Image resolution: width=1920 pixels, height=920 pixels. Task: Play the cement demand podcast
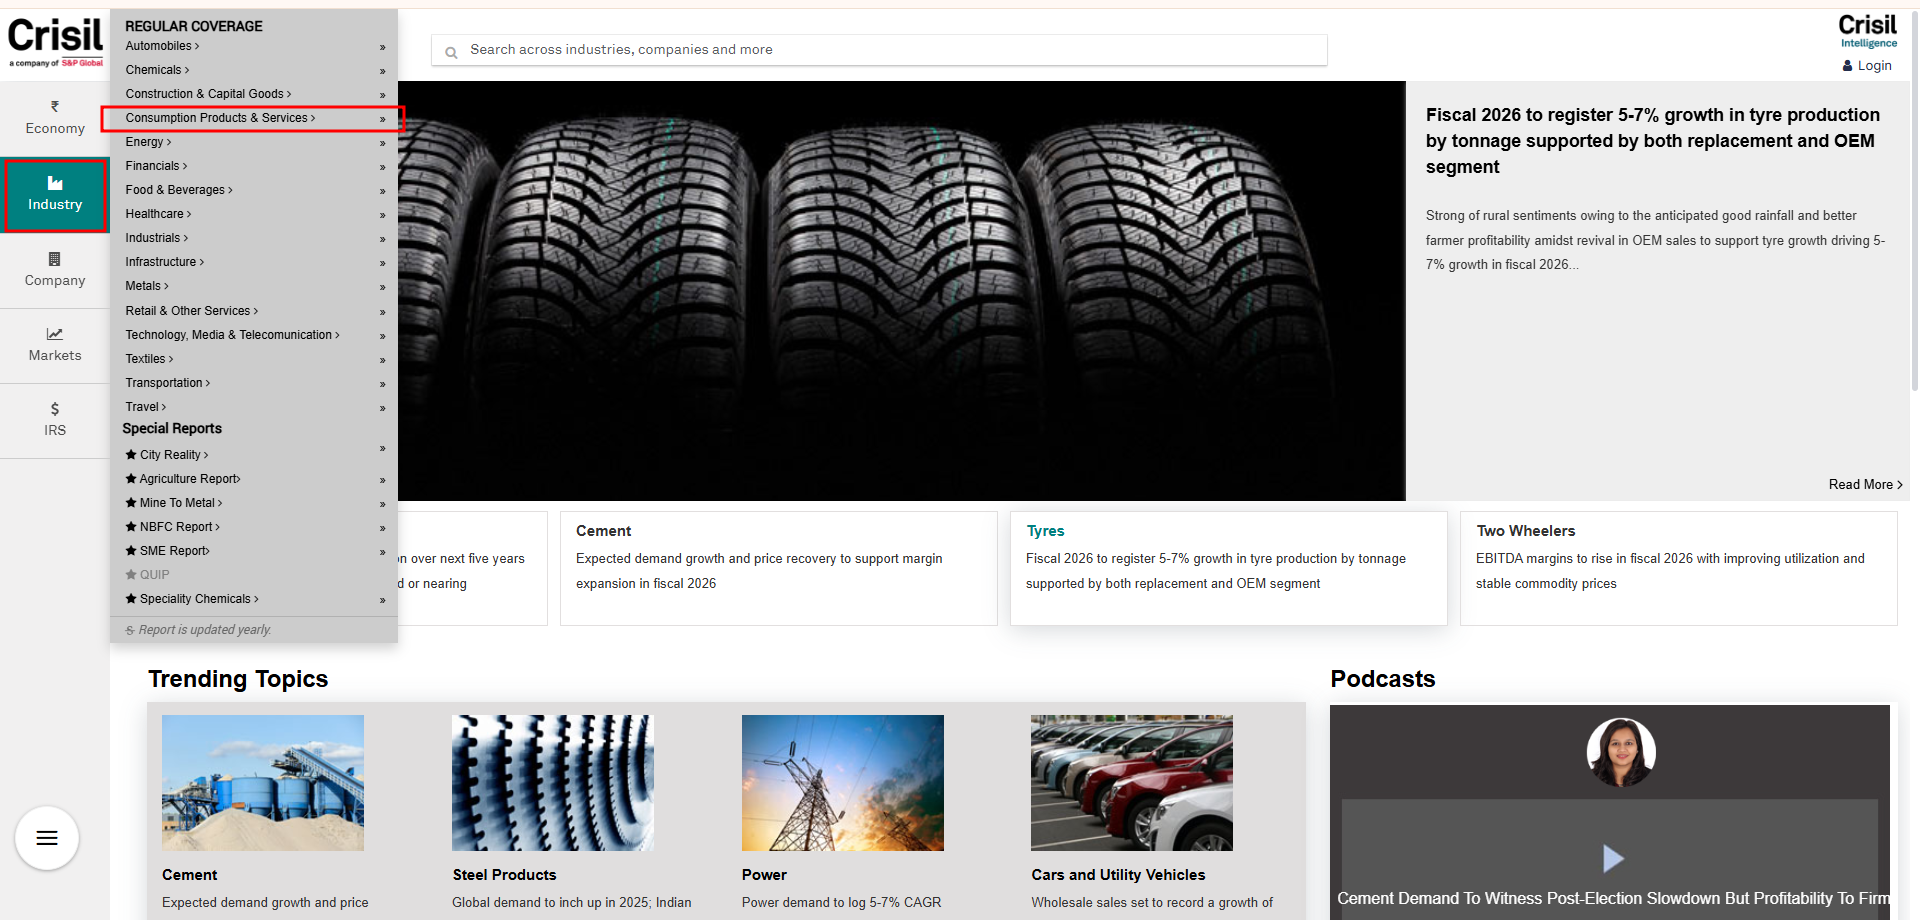(1612, 858)
